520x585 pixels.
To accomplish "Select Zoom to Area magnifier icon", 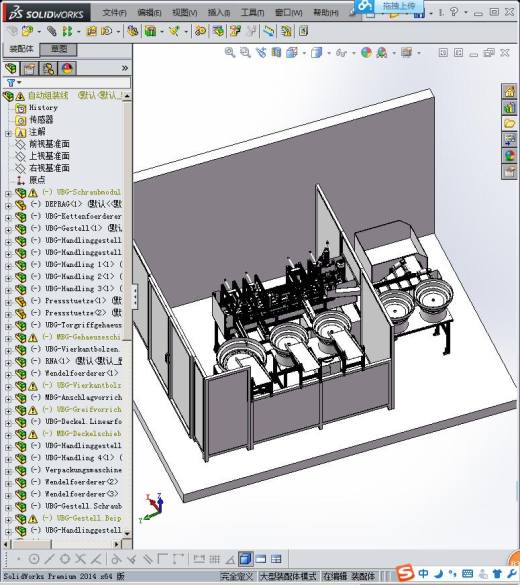I will pos(245,53).
